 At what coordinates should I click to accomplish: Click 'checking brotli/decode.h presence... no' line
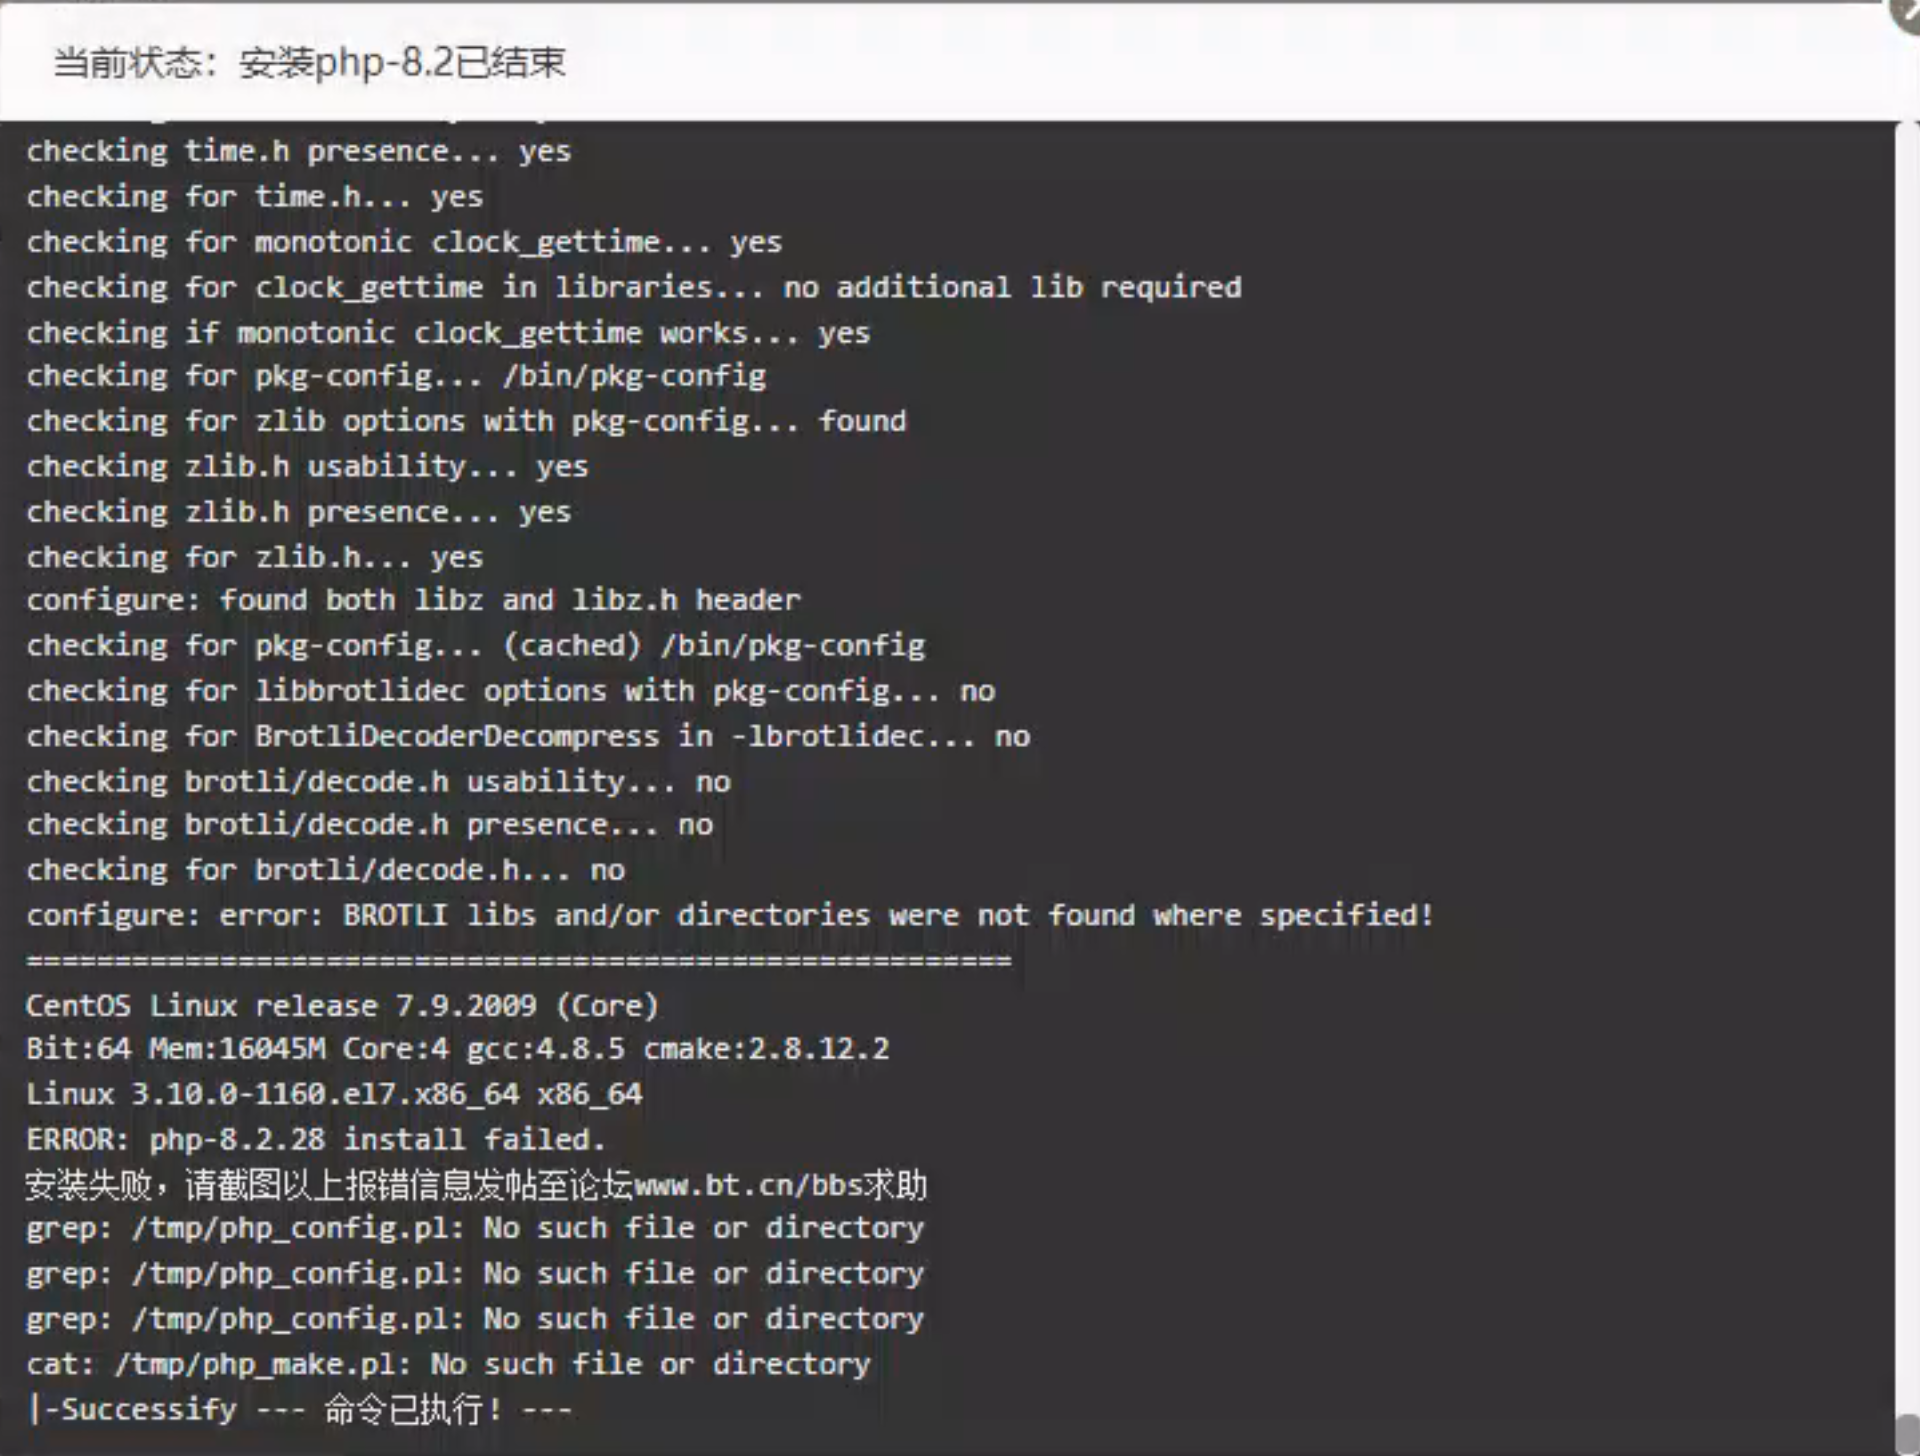tap(370, 826)
